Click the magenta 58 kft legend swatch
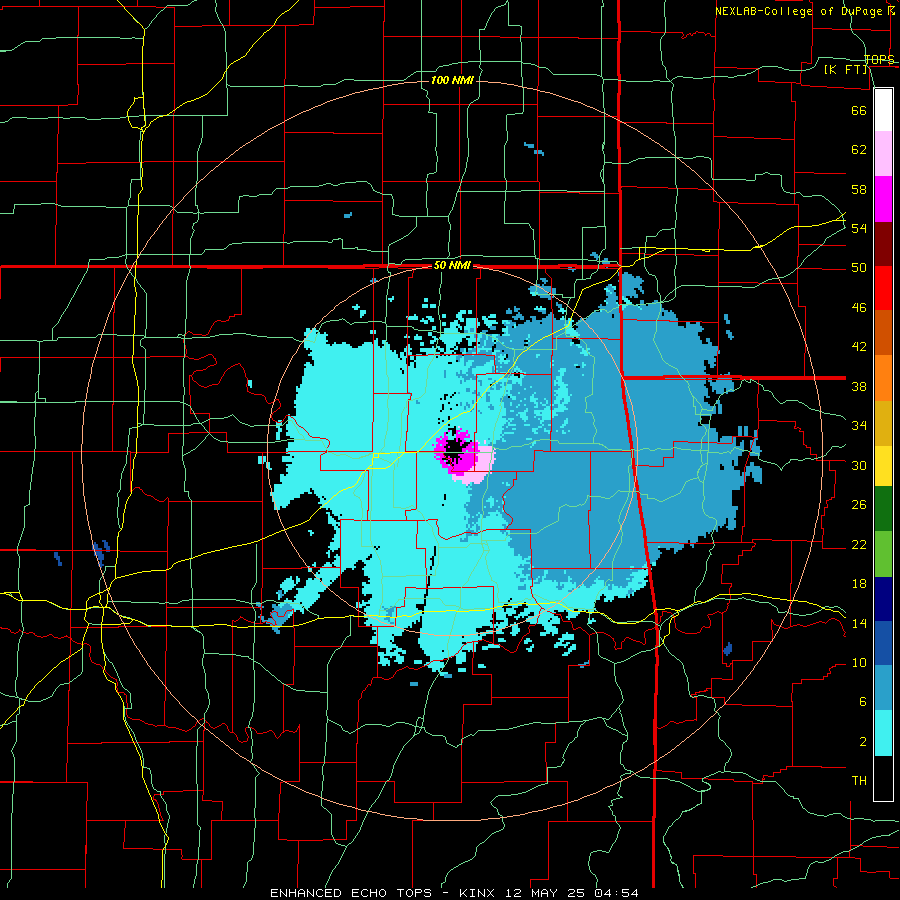The height and width of the screenshot is (900, 900). [883, 199]
